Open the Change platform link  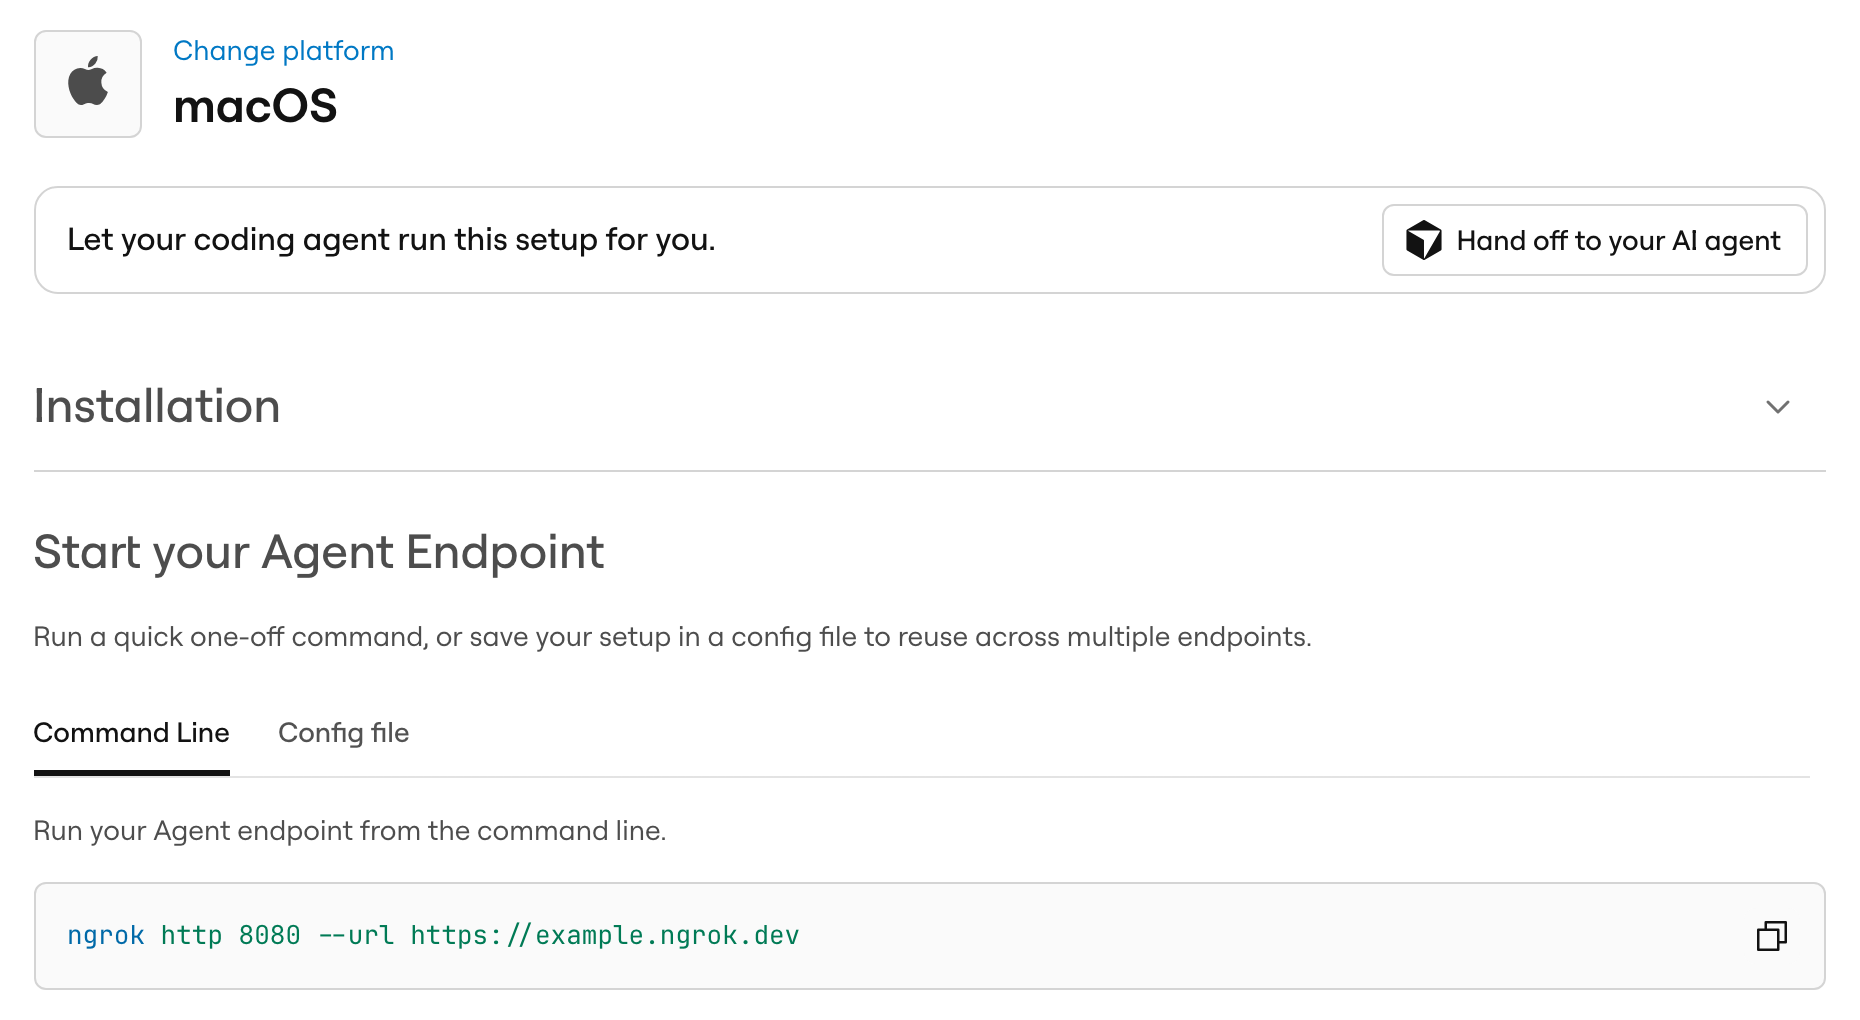(x=284, y=51)
